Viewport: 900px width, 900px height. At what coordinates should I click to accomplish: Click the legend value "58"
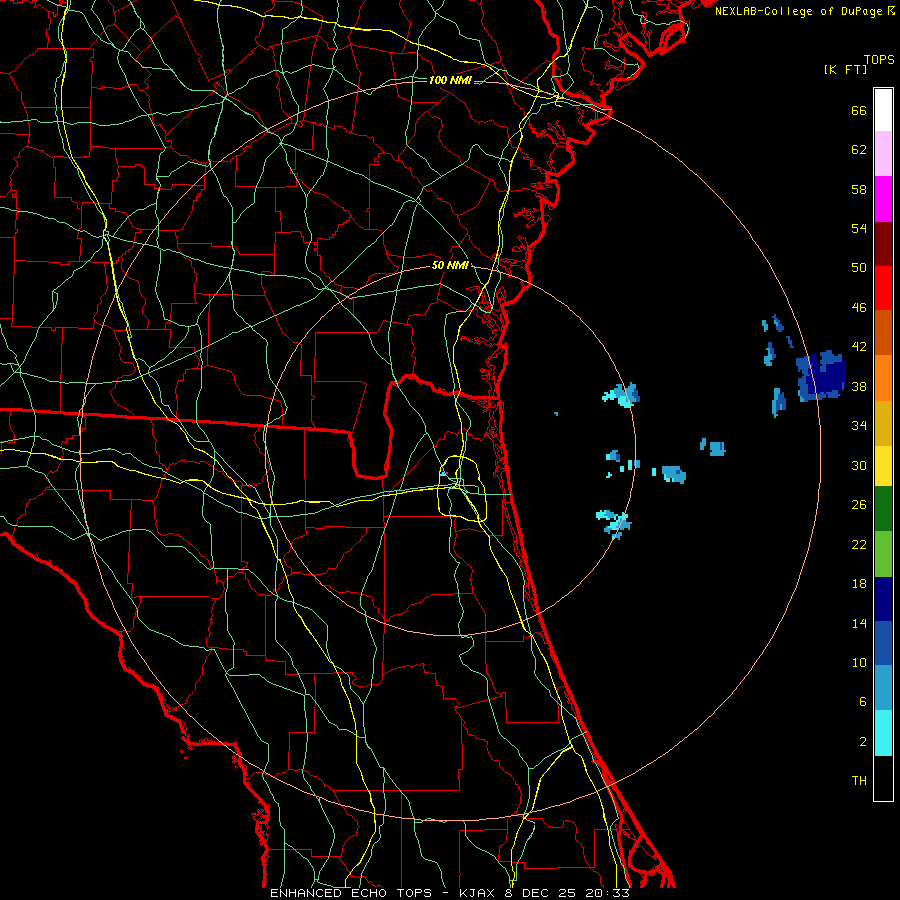(859, 189)
